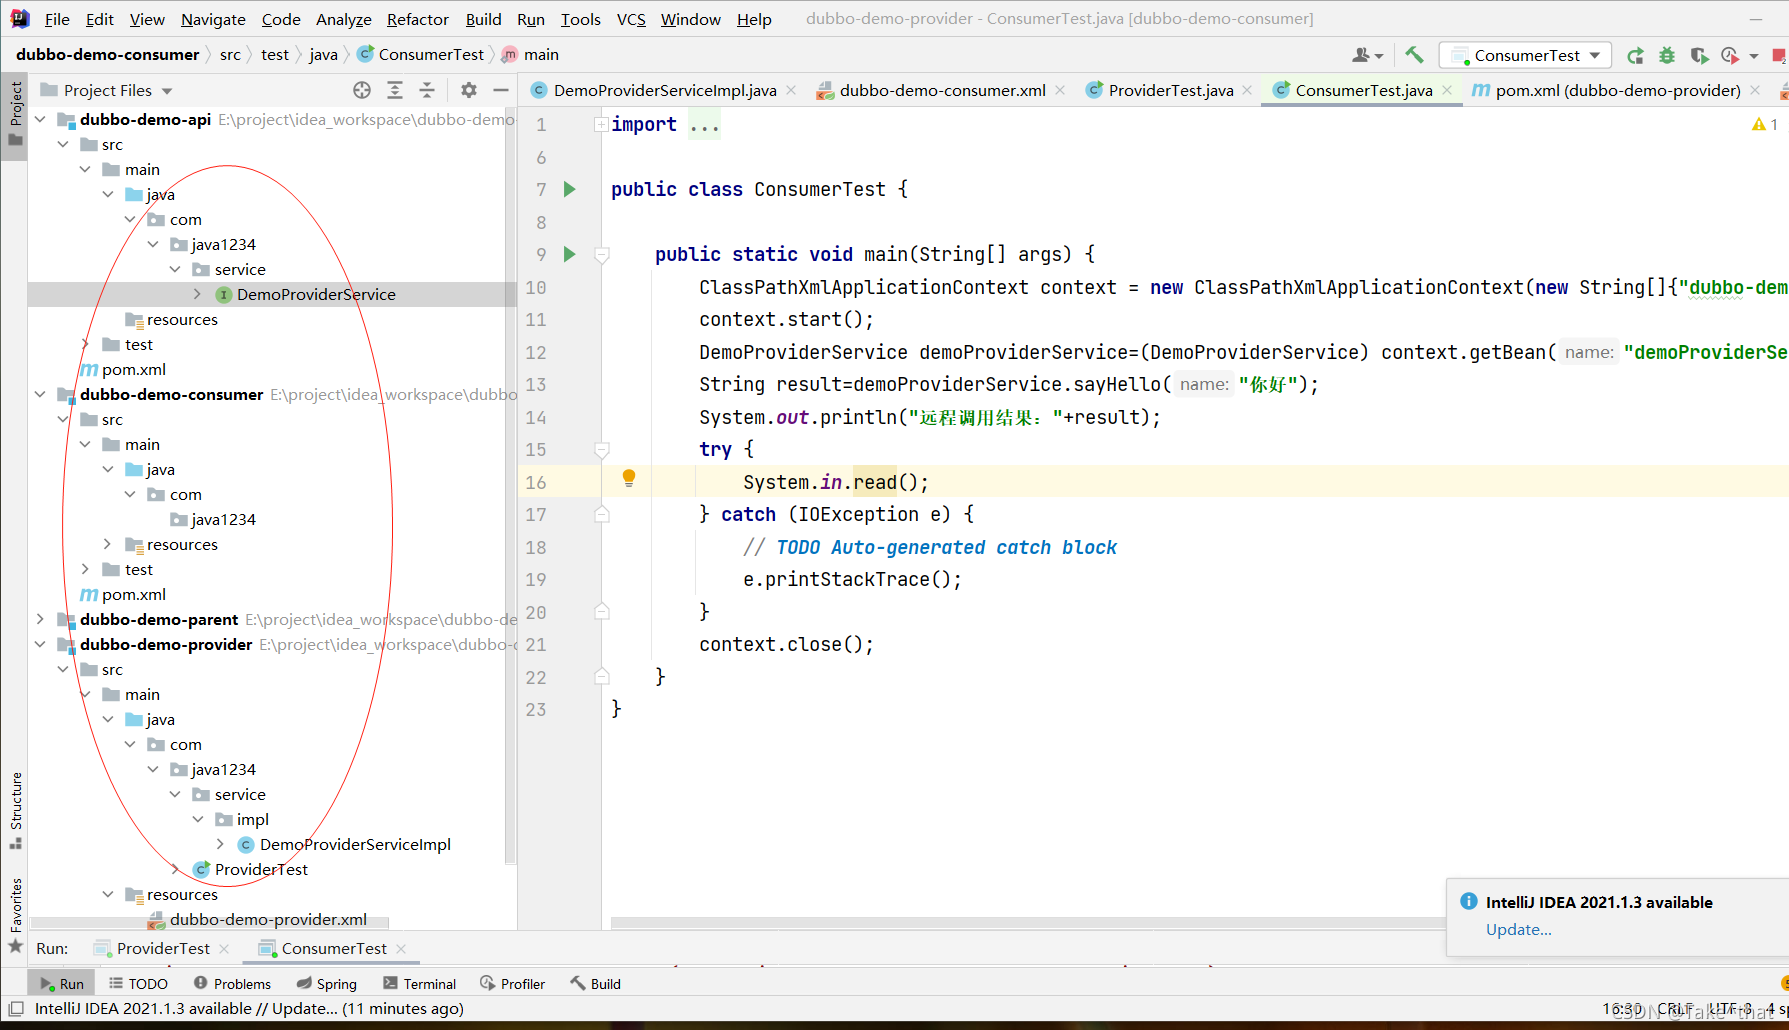Toggle tool window bars icon in status bar
Viewport: 1789px width, 1030px height.
(x=16, y=1009)
